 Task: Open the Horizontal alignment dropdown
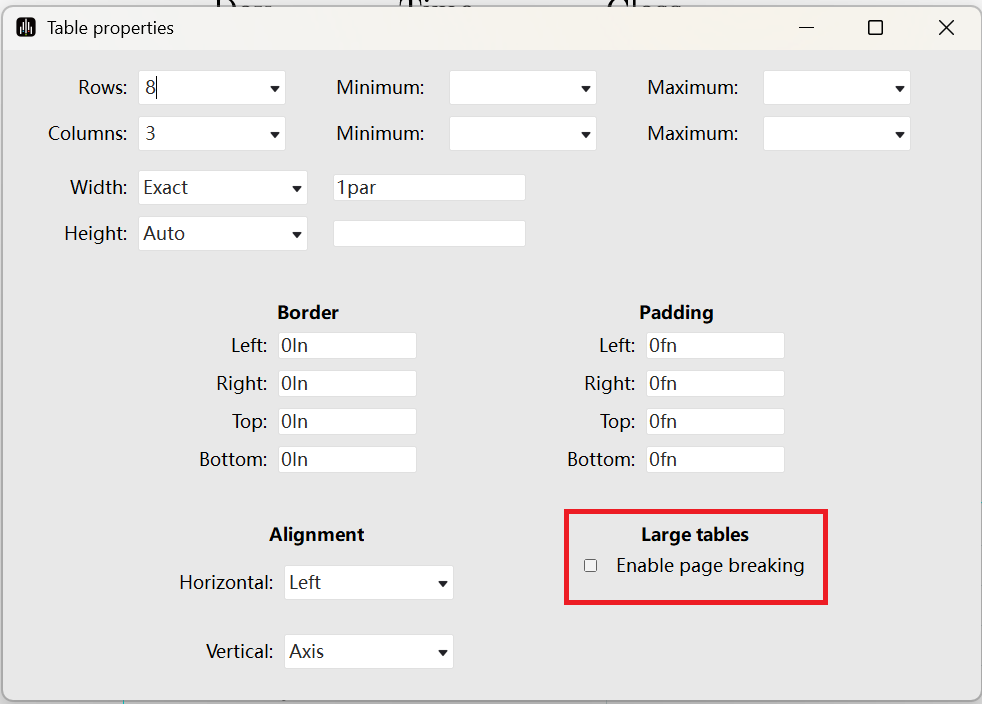[x=442, y=583]
